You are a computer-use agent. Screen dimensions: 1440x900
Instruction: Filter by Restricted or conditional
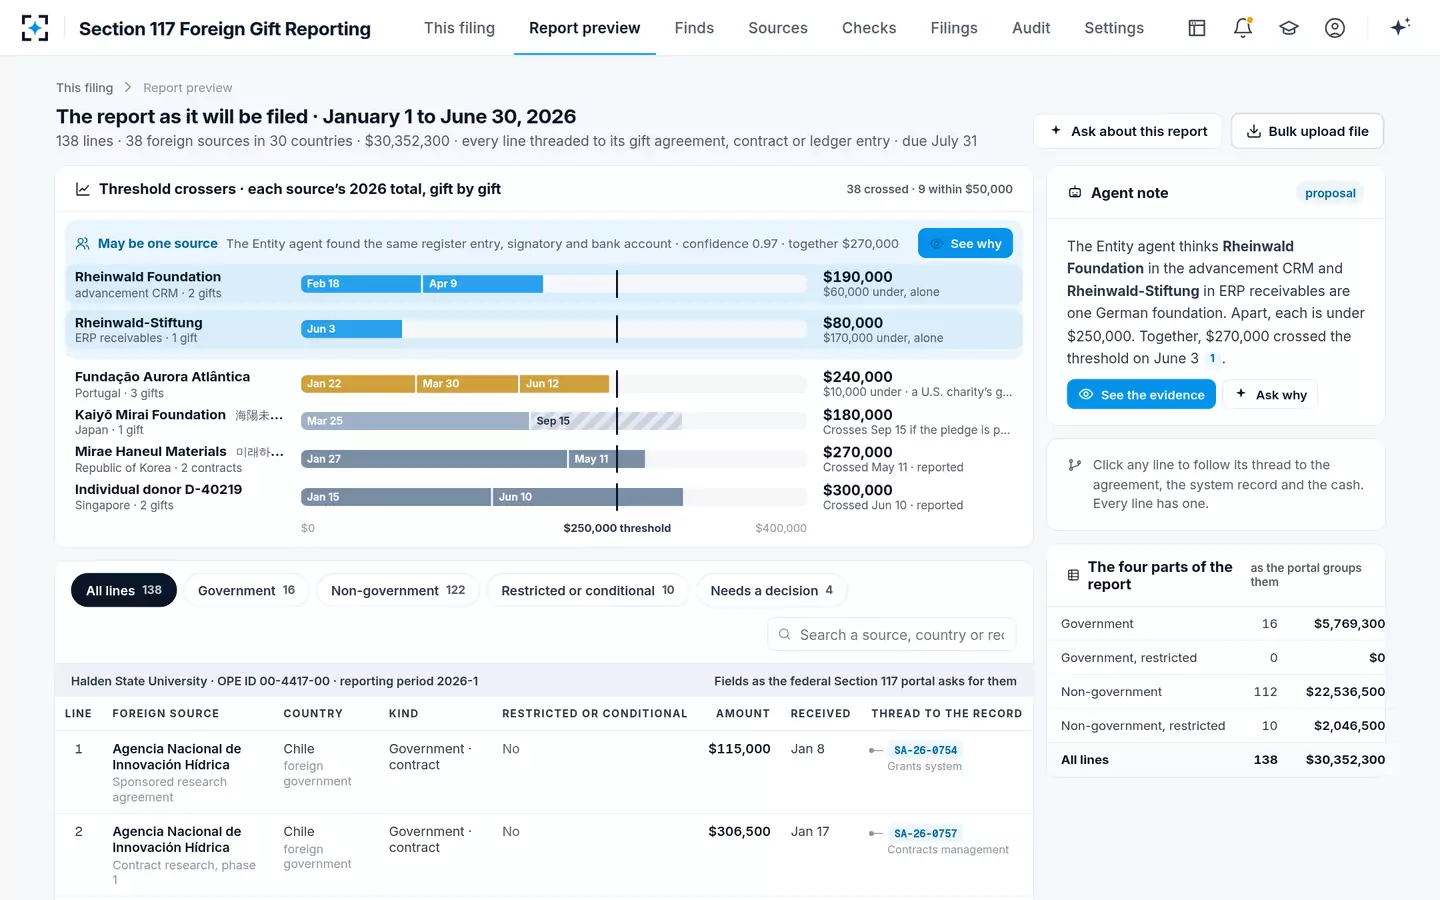coord(588,591)
